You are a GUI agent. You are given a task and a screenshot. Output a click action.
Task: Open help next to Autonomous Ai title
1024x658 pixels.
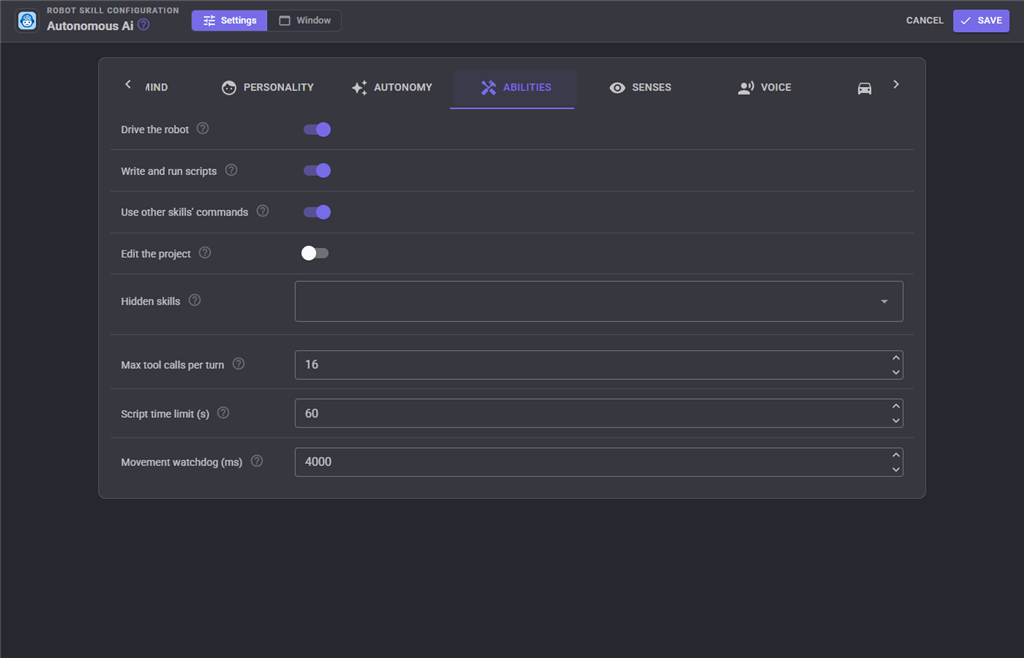click(144, 25)
